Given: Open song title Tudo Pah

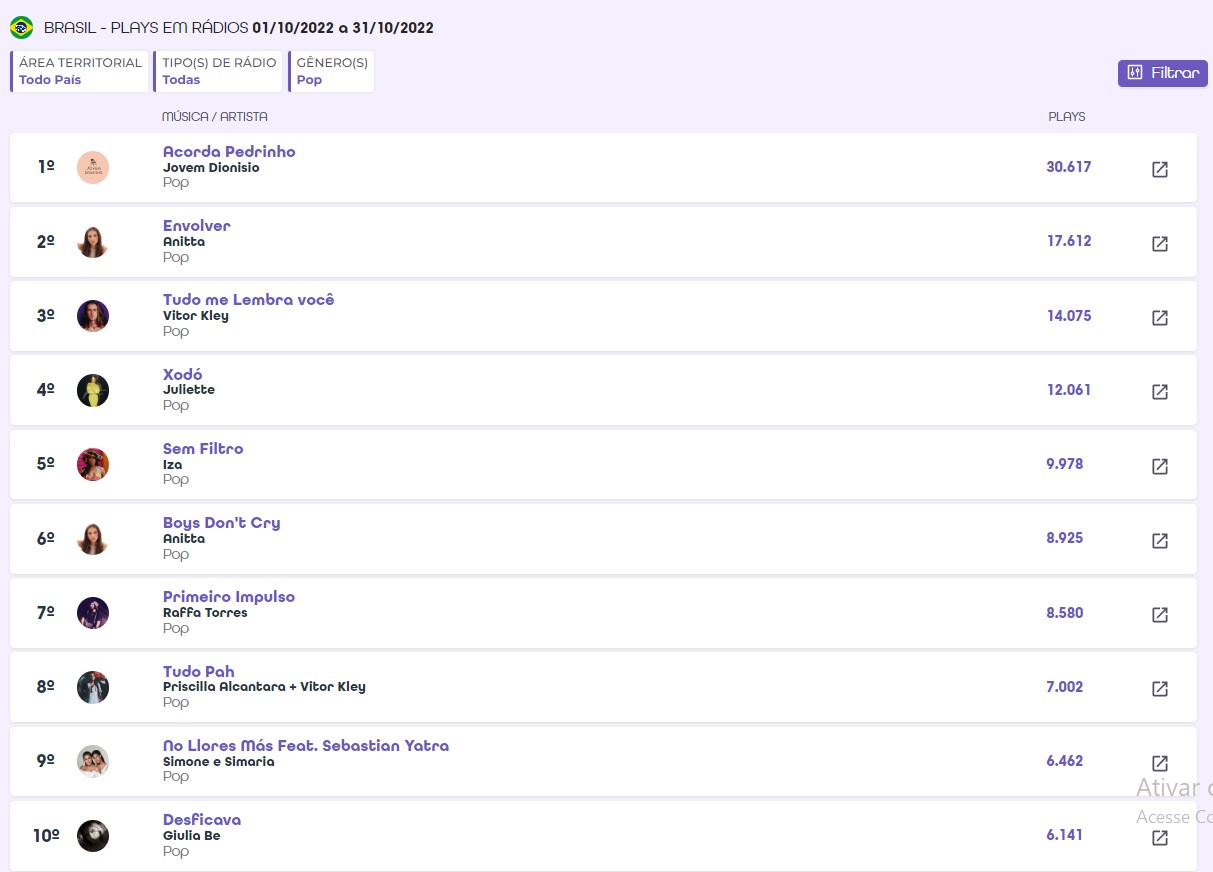Looking at the screenshot, I should click(199, 671).
